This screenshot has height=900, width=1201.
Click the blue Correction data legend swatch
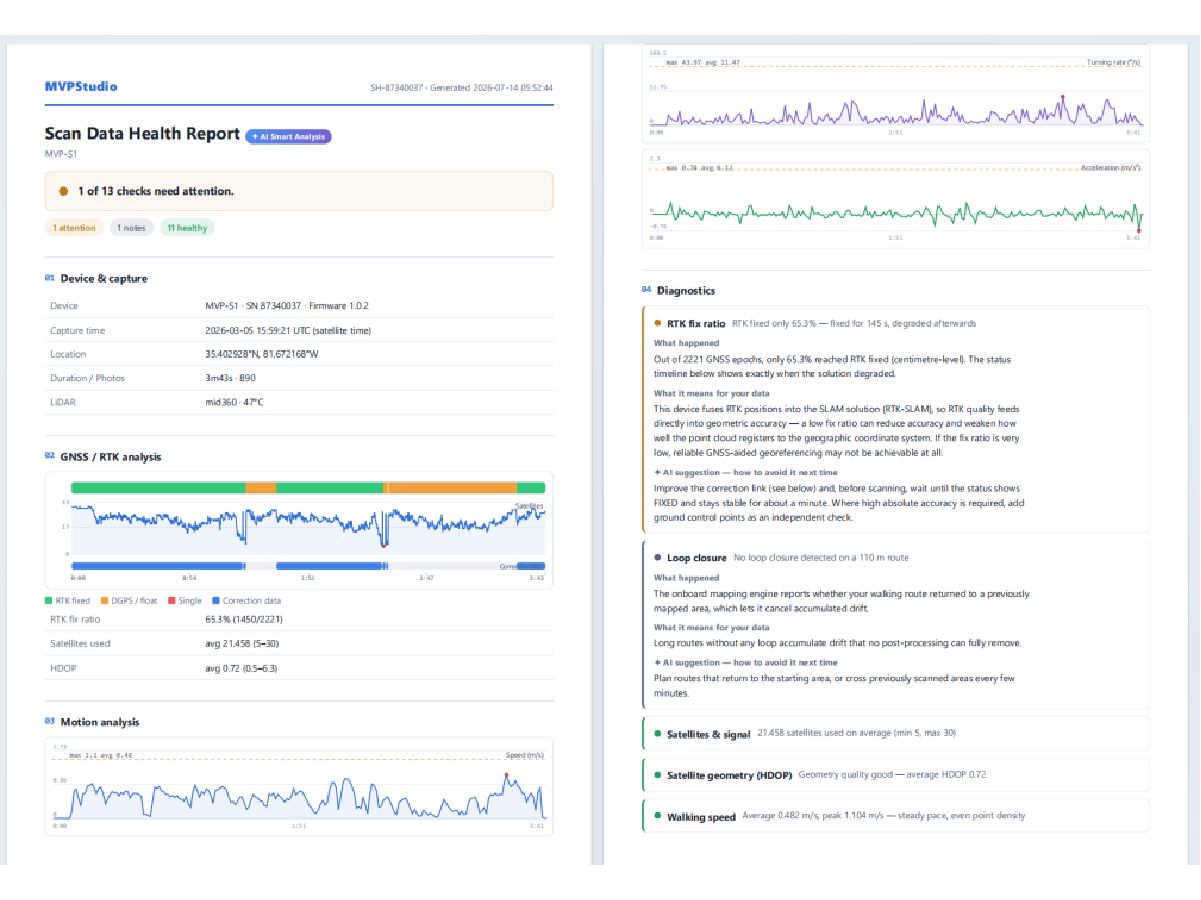[x=214, y=601]
